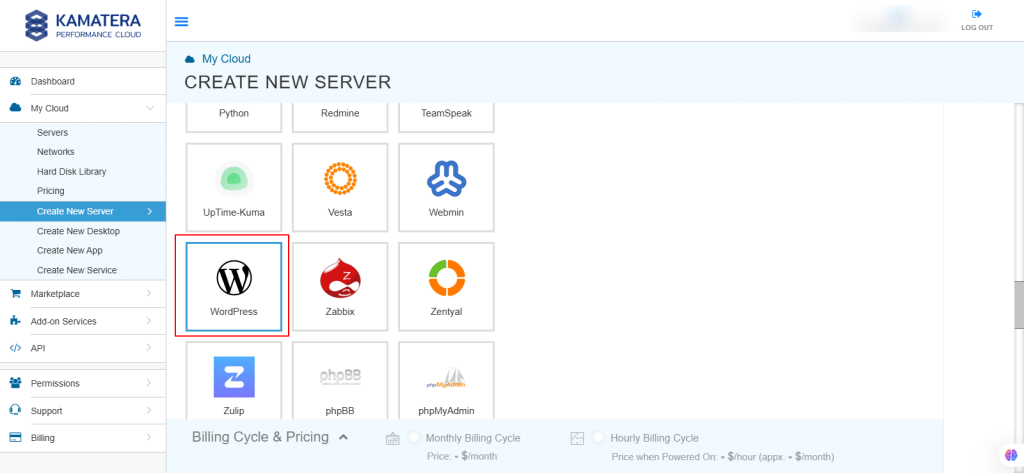
Task: Open Create New Desktop menu item
Action: tap(78, 231)
